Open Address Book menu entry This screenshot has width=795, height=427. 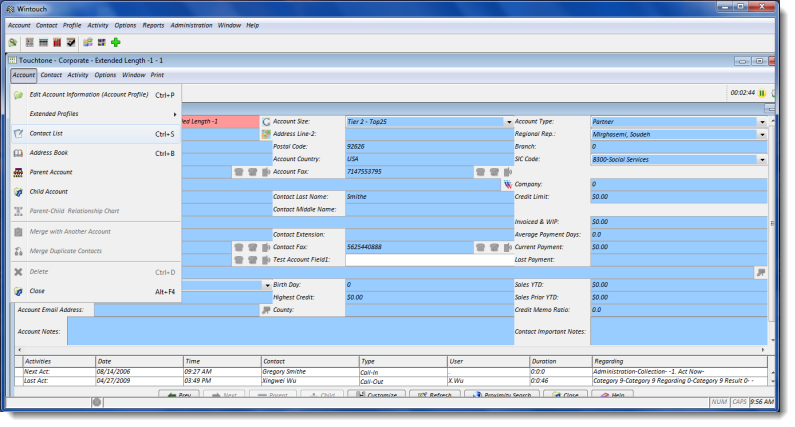(96, 153)
